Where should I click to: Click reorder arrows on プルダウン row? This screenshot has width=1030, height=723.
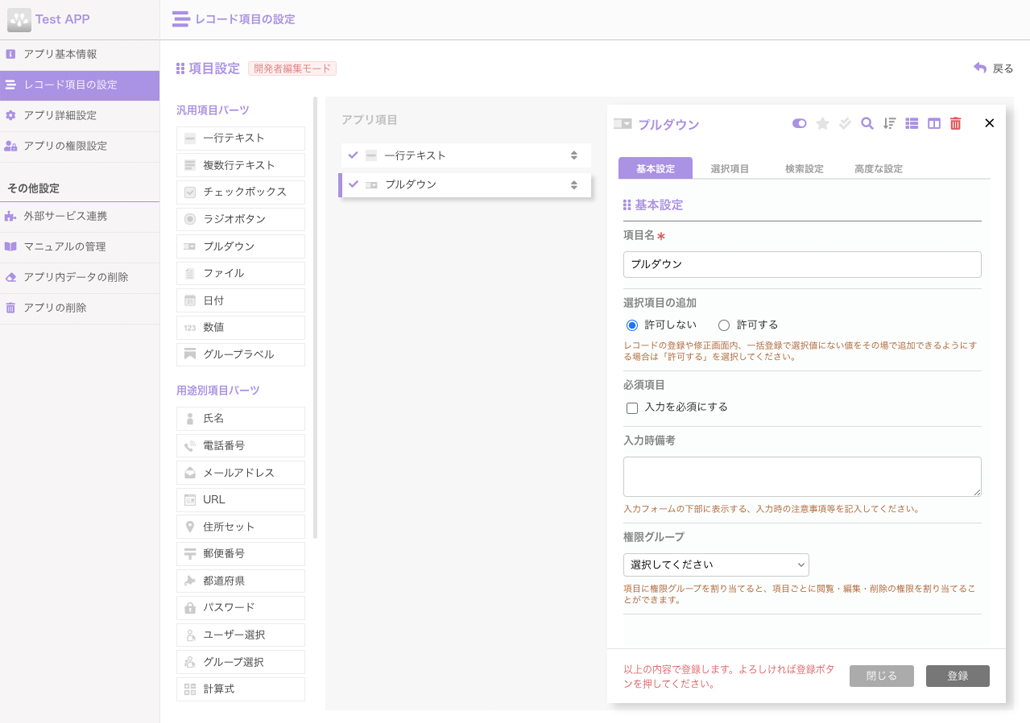click(x=573, y=185)
